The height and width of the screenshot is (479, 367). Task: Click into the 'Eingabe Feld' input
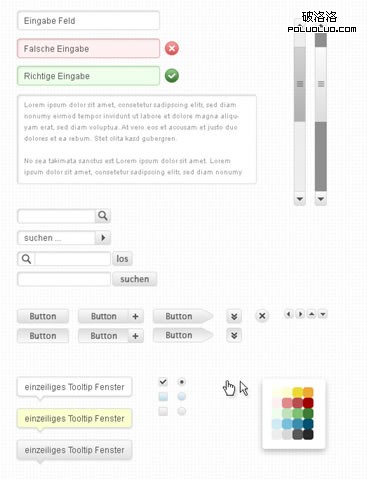pyautogui.click(x=88, y=21)
